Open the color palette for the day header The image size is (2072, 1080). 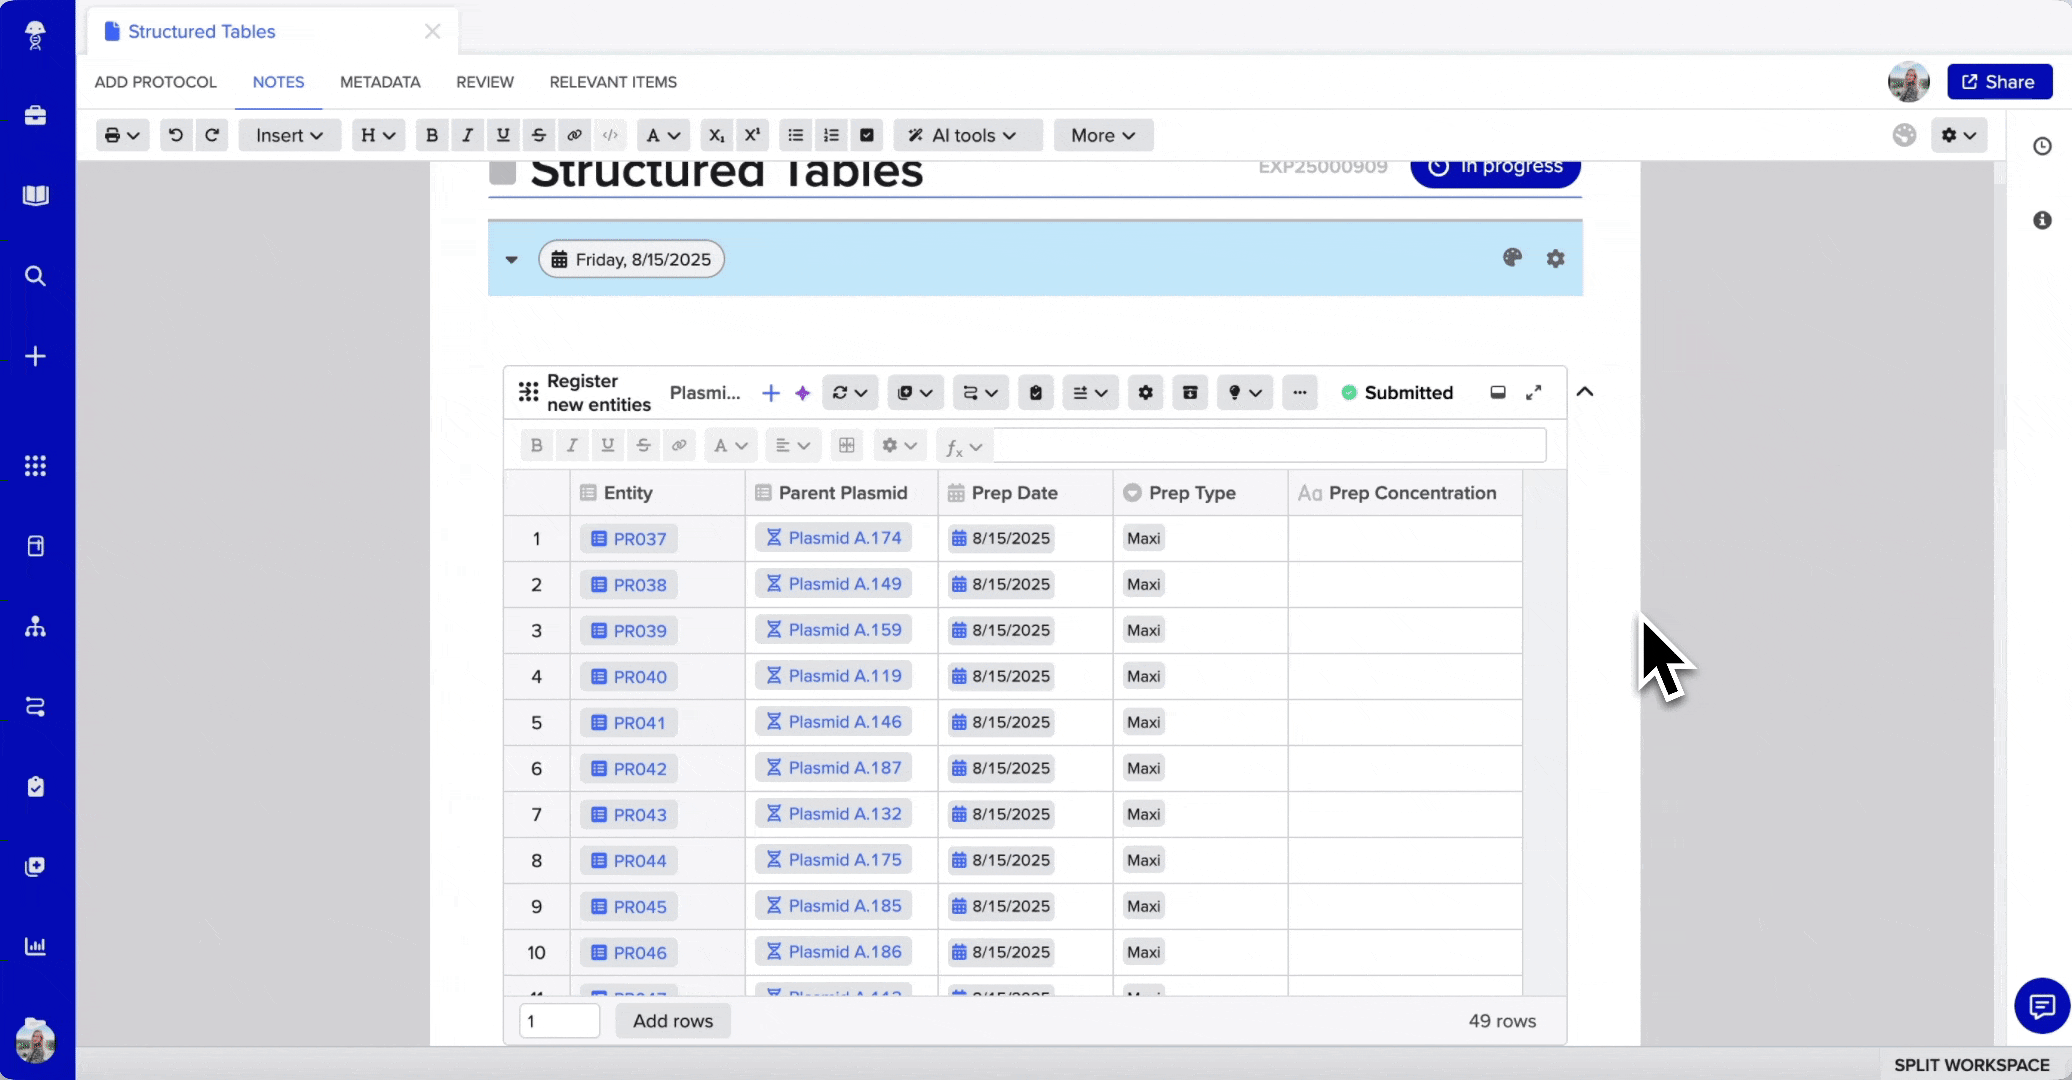pyautogui.click(x=1512, y=258)
